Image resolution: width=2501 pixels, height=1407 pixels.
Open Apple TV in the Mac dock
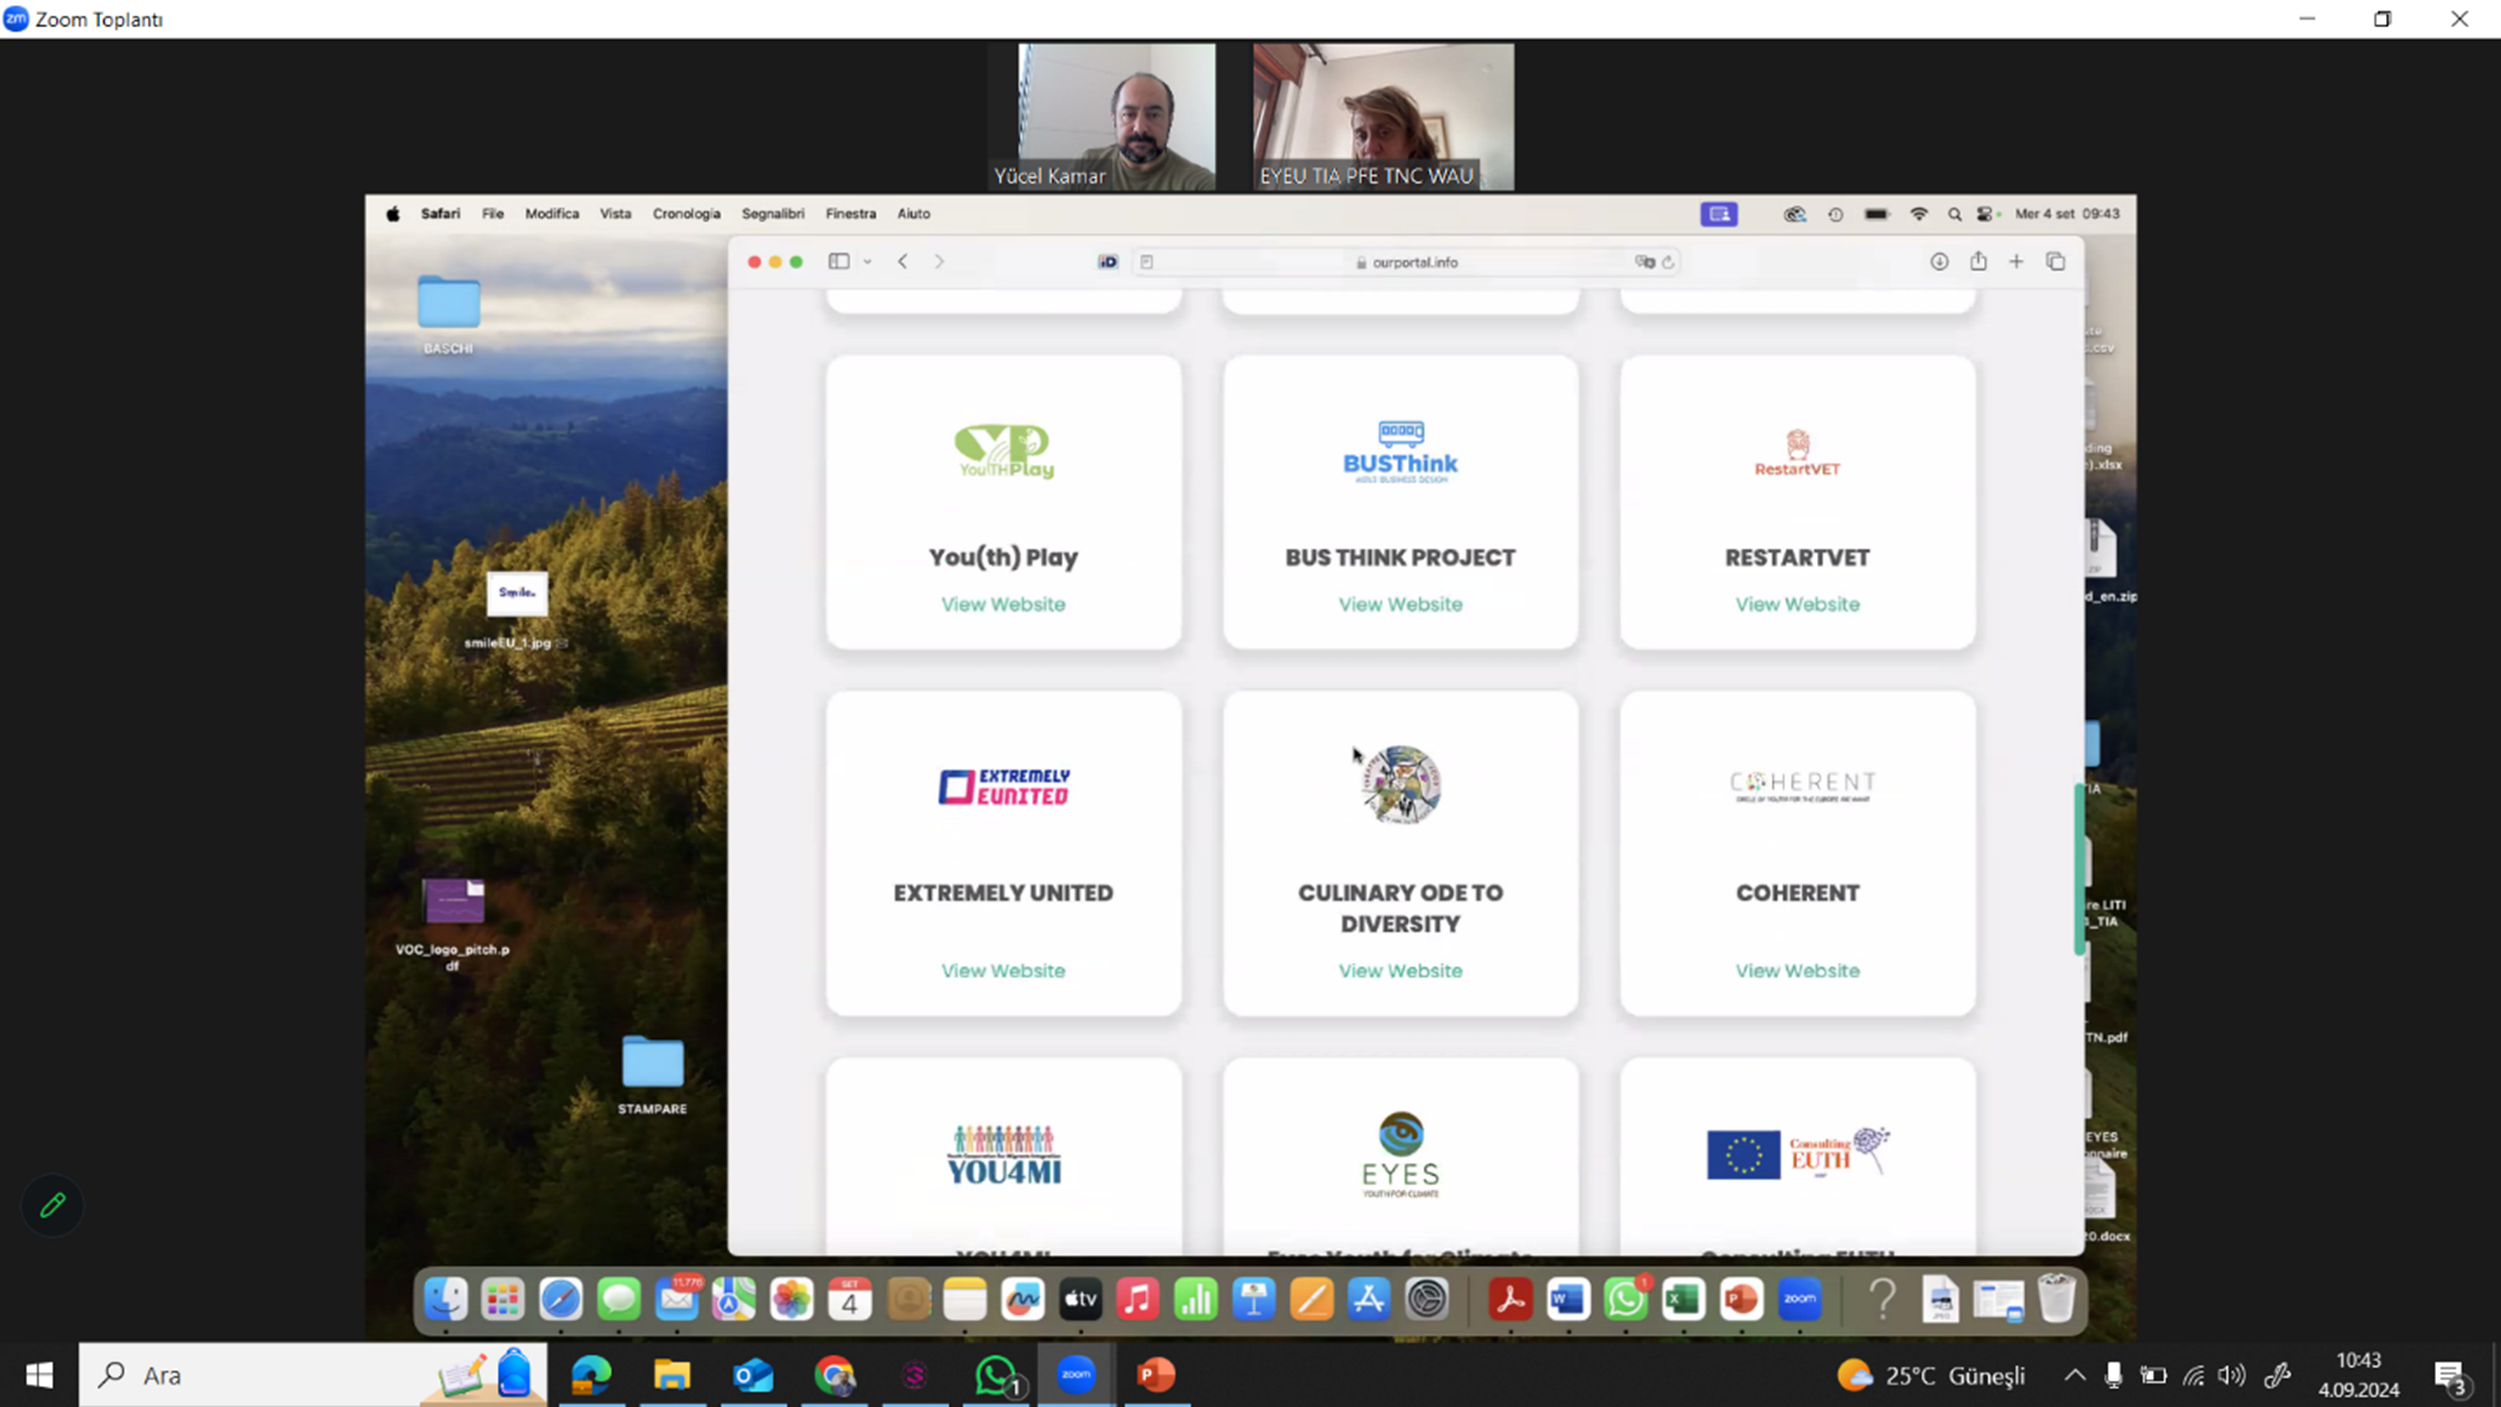click(x=1080, y=1299)
